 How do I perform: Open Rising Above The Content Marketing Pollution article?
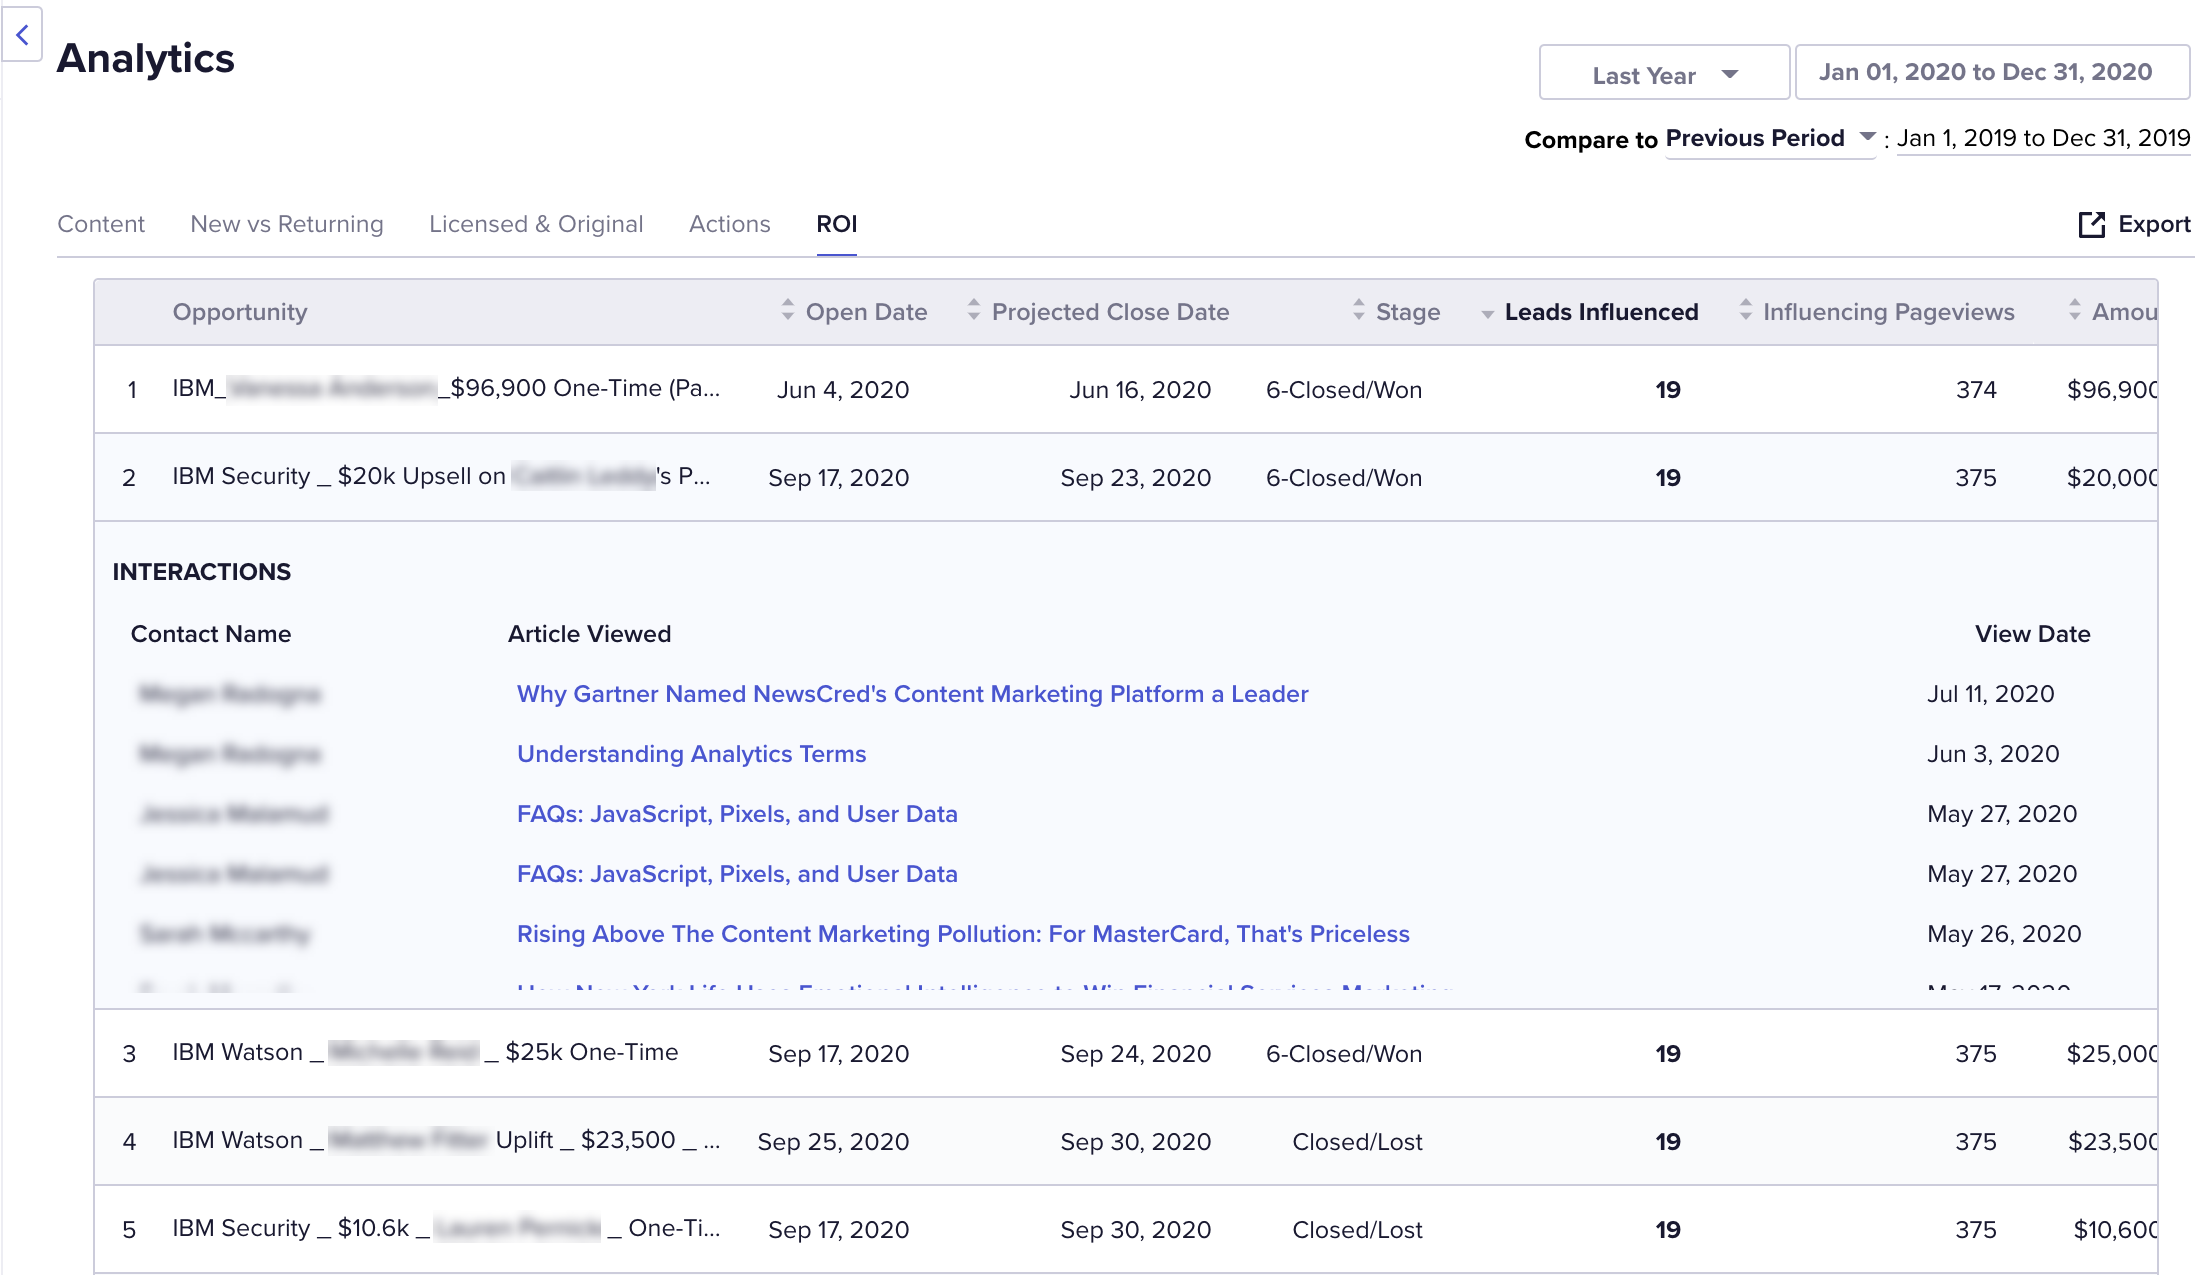963,934
